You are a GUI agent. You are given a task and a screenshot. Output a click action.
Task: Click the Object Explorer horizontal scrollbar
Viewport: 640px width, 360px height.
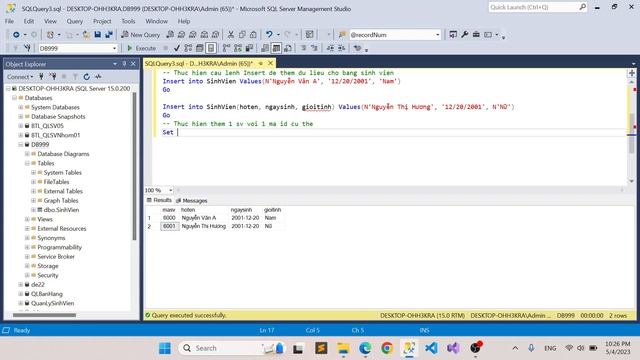click(x=44, y=315)
